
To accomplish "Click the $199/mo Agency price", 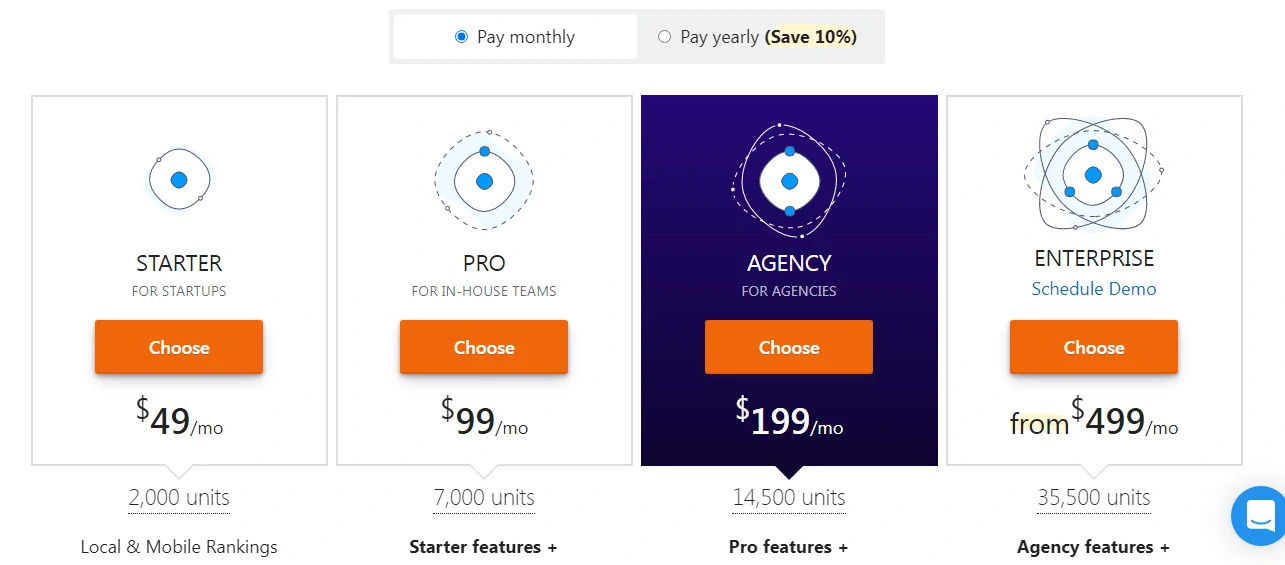I will 789,418.
